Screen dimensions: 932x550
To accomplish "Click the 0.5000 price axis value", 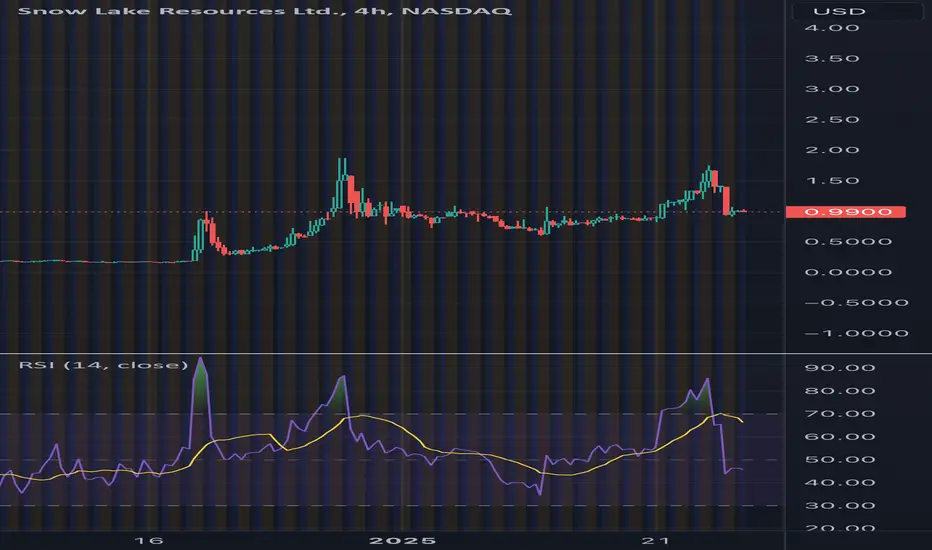I will point(848,241).
